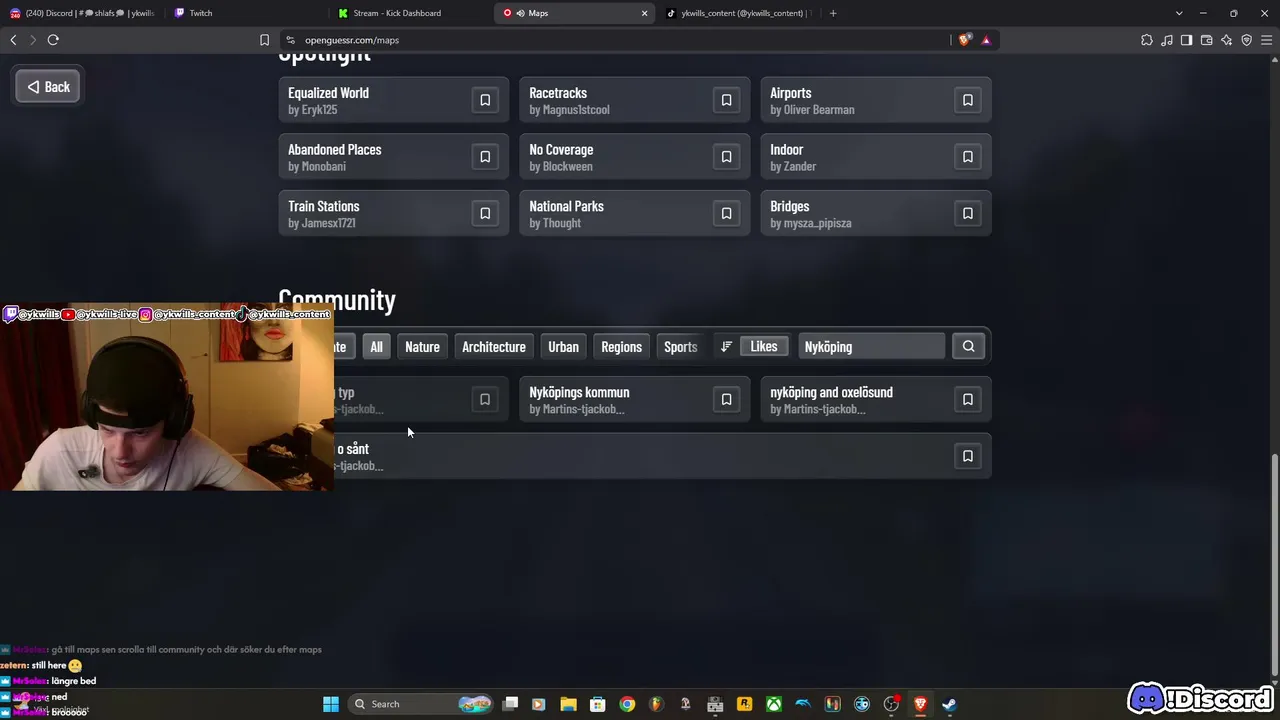Image resolution: width=1280 pixels, height=720 pixels.
Task: Bookmark the Racetracks map
Action: pyautogui.click(x=726, y=100)
